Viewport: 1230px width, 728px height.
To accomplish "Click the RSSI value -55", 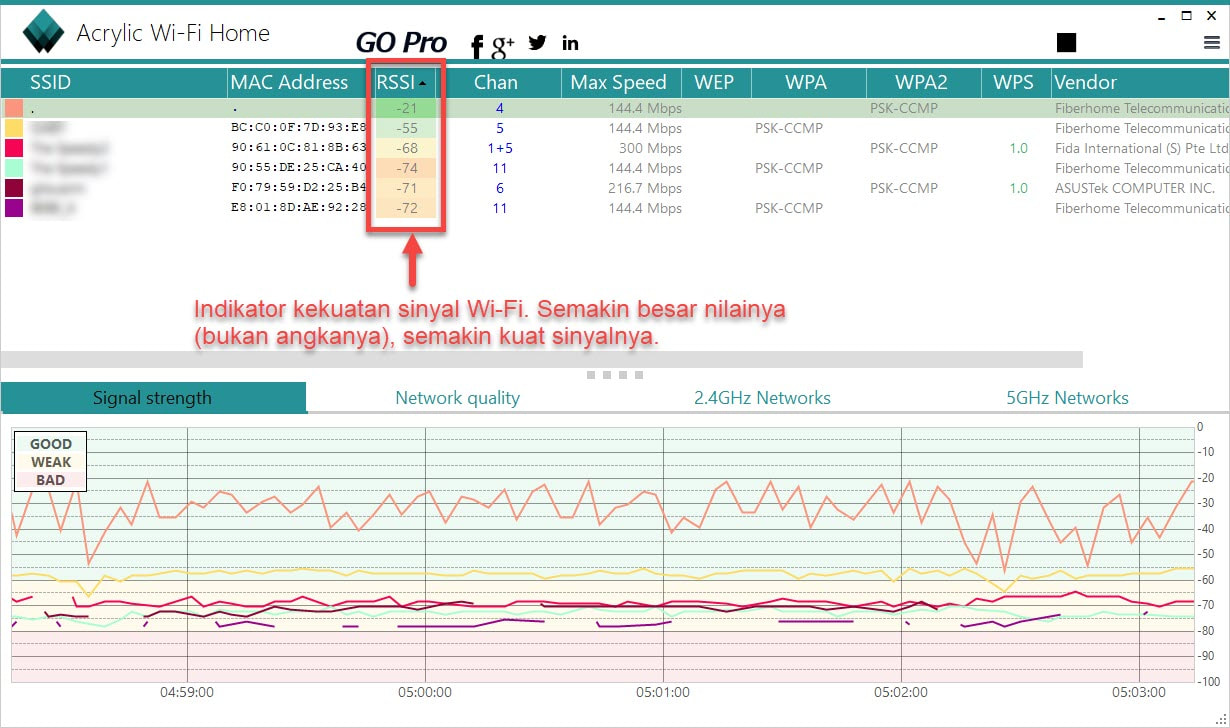I will coord(406,128).
